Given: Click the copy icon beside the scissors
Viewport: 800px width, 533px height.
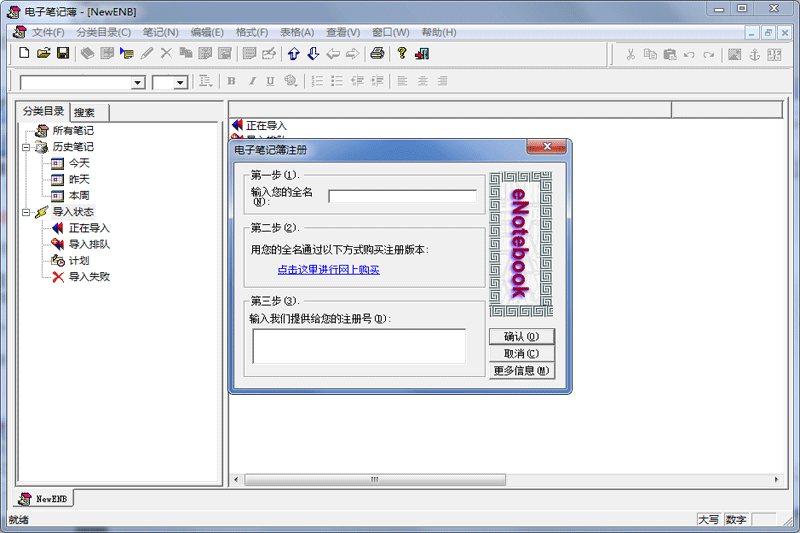Looking at the screenshot, I should [650, 55].
